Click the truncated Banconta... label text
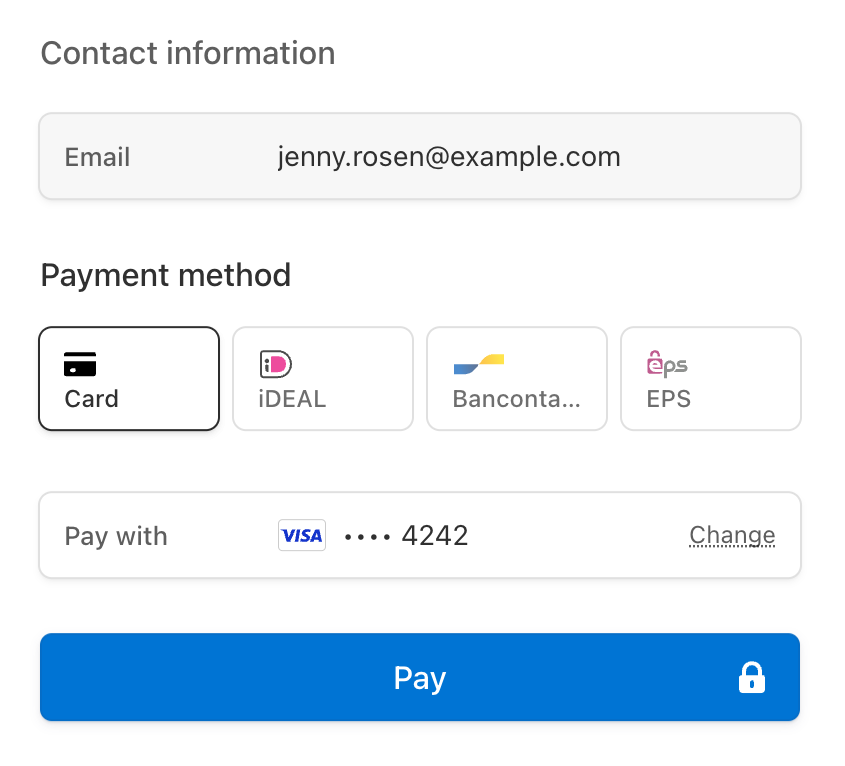The image size is (845, 766). [517, 399]
